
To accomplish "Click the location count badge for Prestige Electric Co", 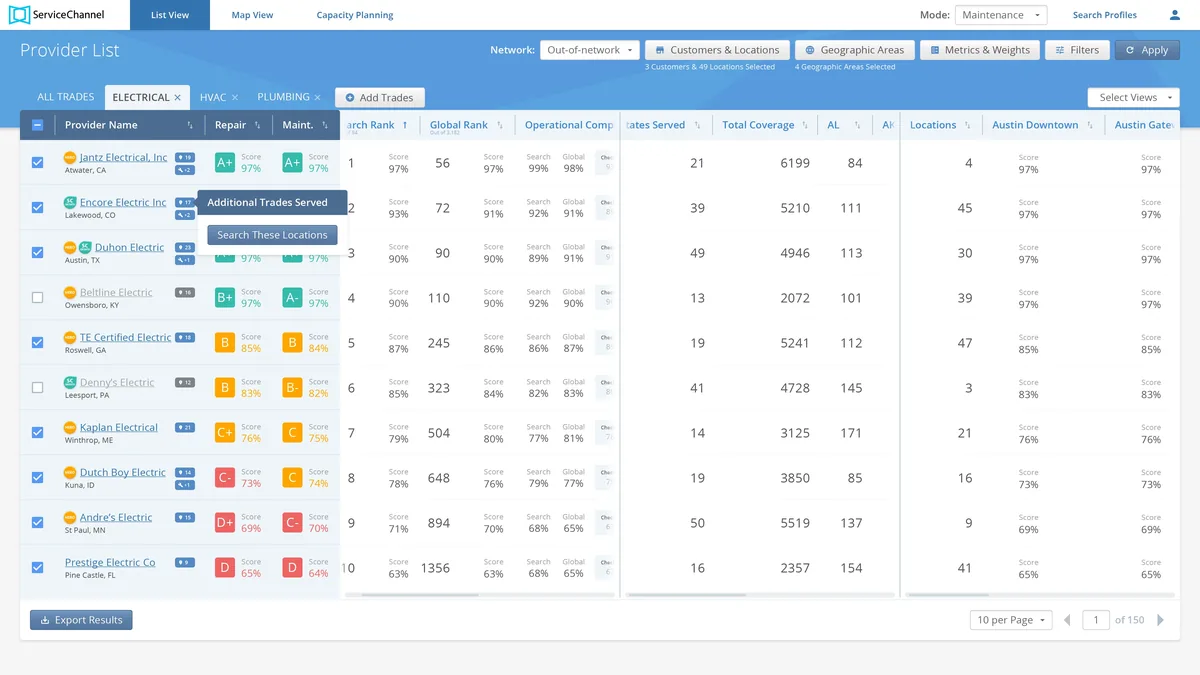I will click(185, 563).
